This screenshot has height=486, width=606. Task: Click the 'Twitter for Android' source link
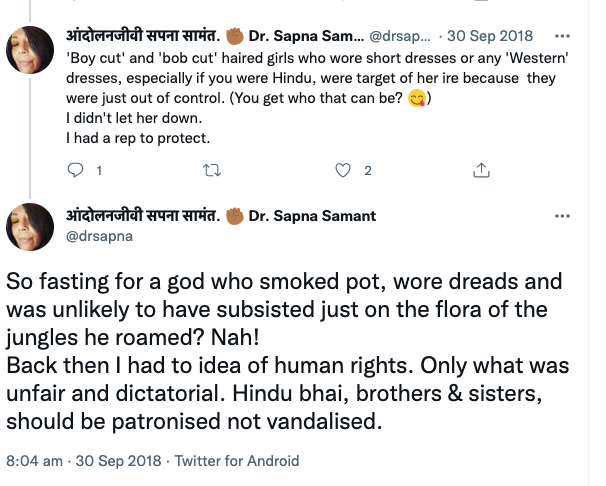pos(237,462)
